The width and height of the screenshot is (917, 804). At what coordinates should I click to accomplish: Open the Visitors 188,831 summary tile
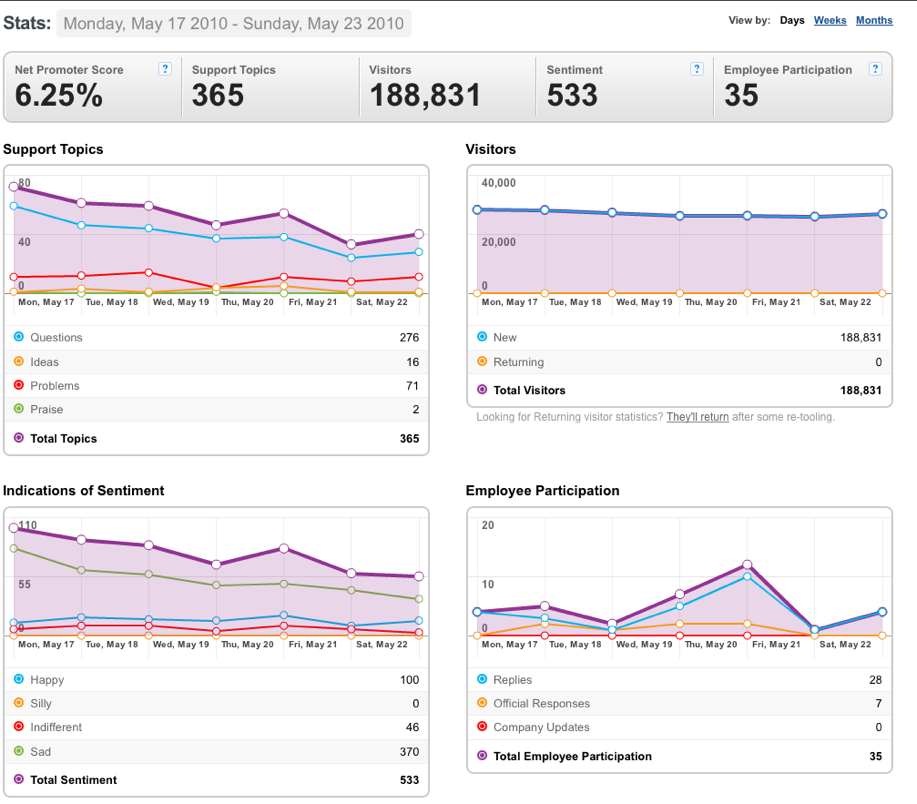click(x=448, y=87)
